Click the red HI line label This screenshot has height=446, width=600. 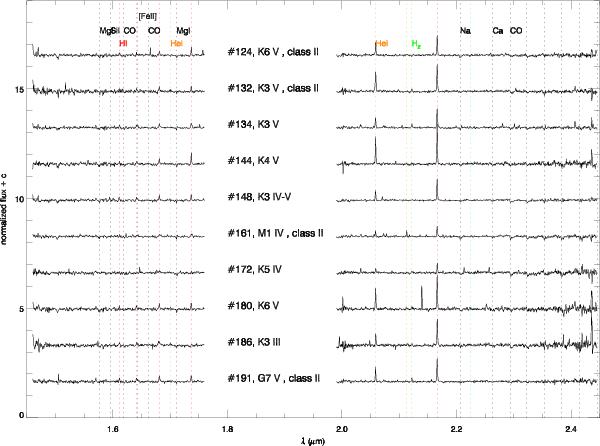point(123,44)
